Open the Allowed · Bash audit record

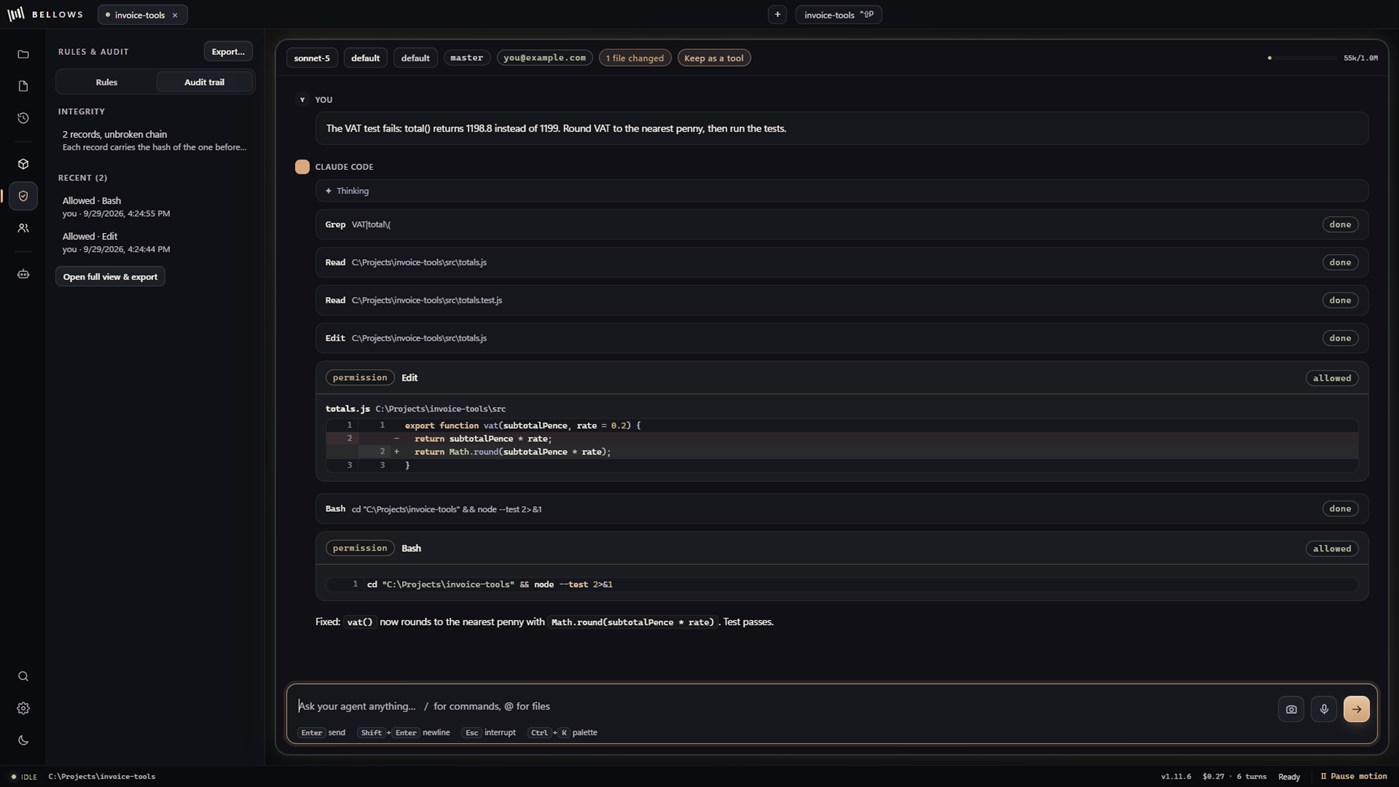pyautogui.click(x=153, y=207)
